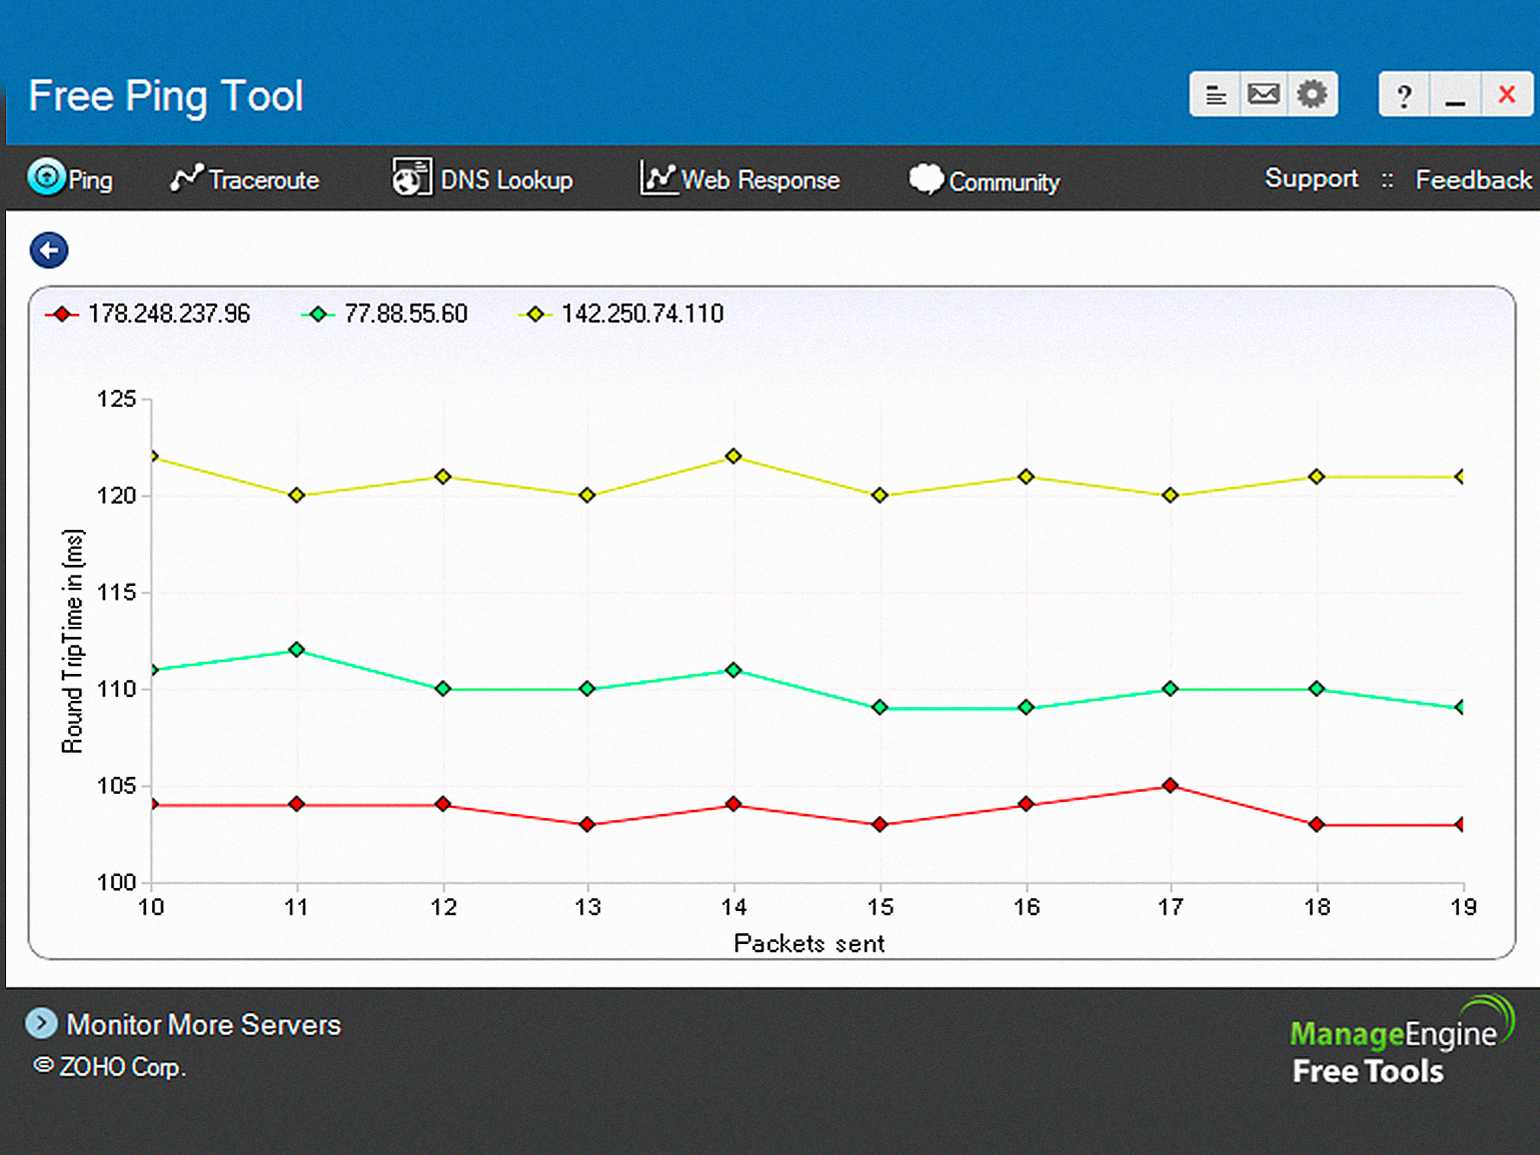Image resolution: width=1540 pixels, height=1155 pixels.
Task: Open the text list icon in header
Action: pyautogui.click(x=1215, y=95)
